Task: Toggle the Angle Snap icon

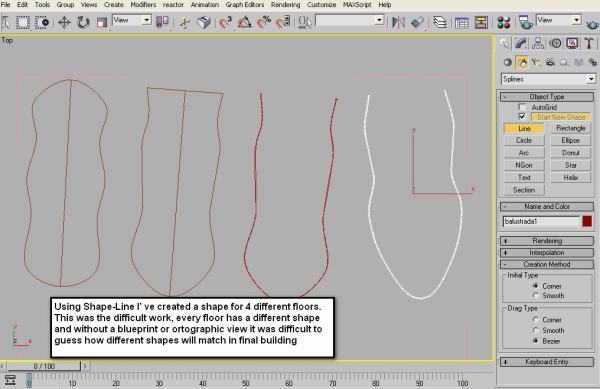Action: coord(245,23)
